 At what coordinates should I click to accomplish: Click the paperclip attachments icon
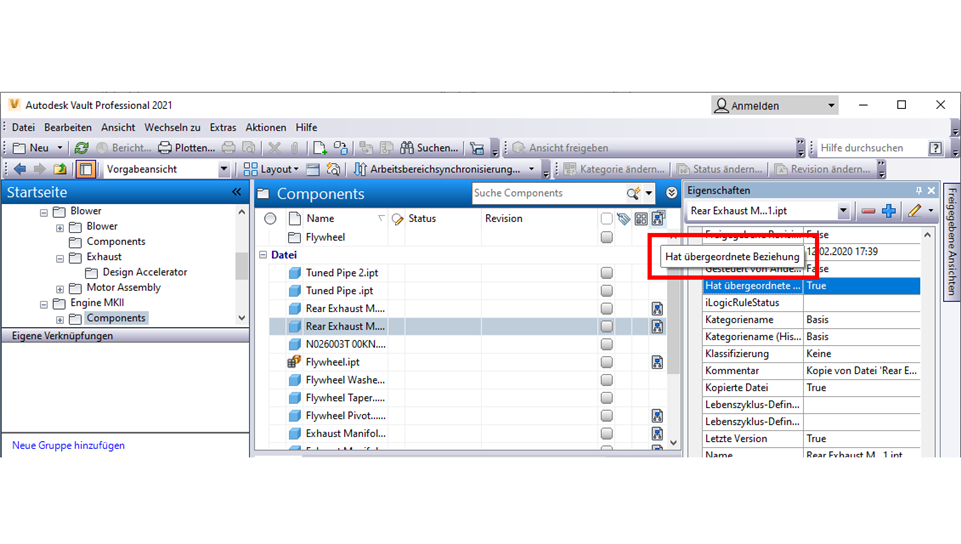(295, 148)
